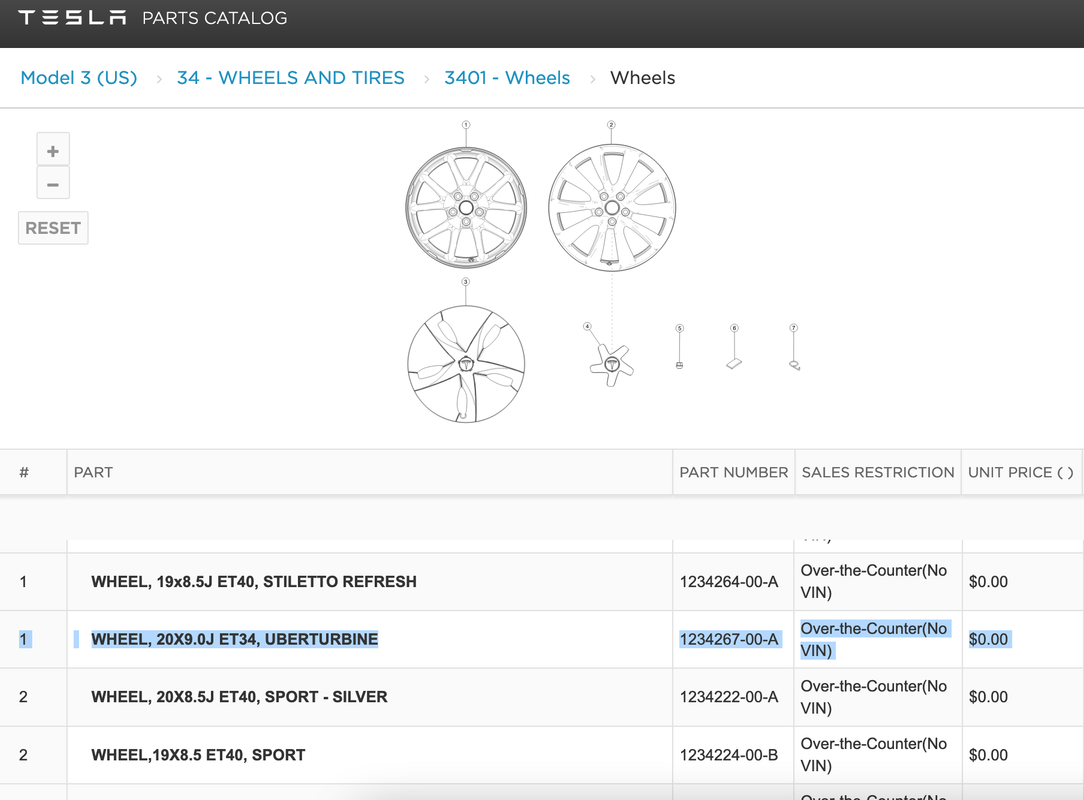Click the PART NUMBER column header
1084x800 pixels.
click(733, 472)
